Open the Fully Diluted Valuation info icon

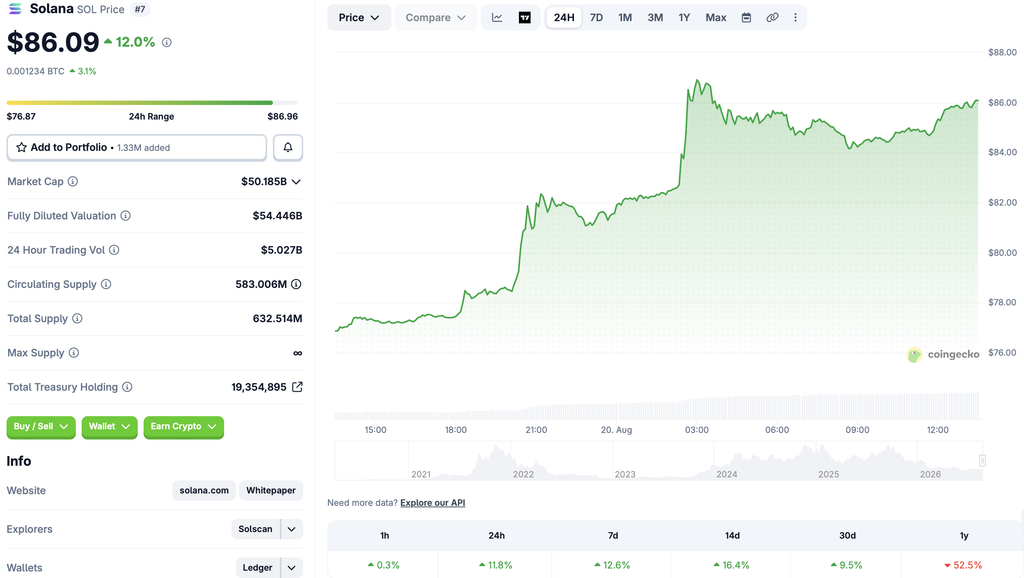tap(125, 216)
